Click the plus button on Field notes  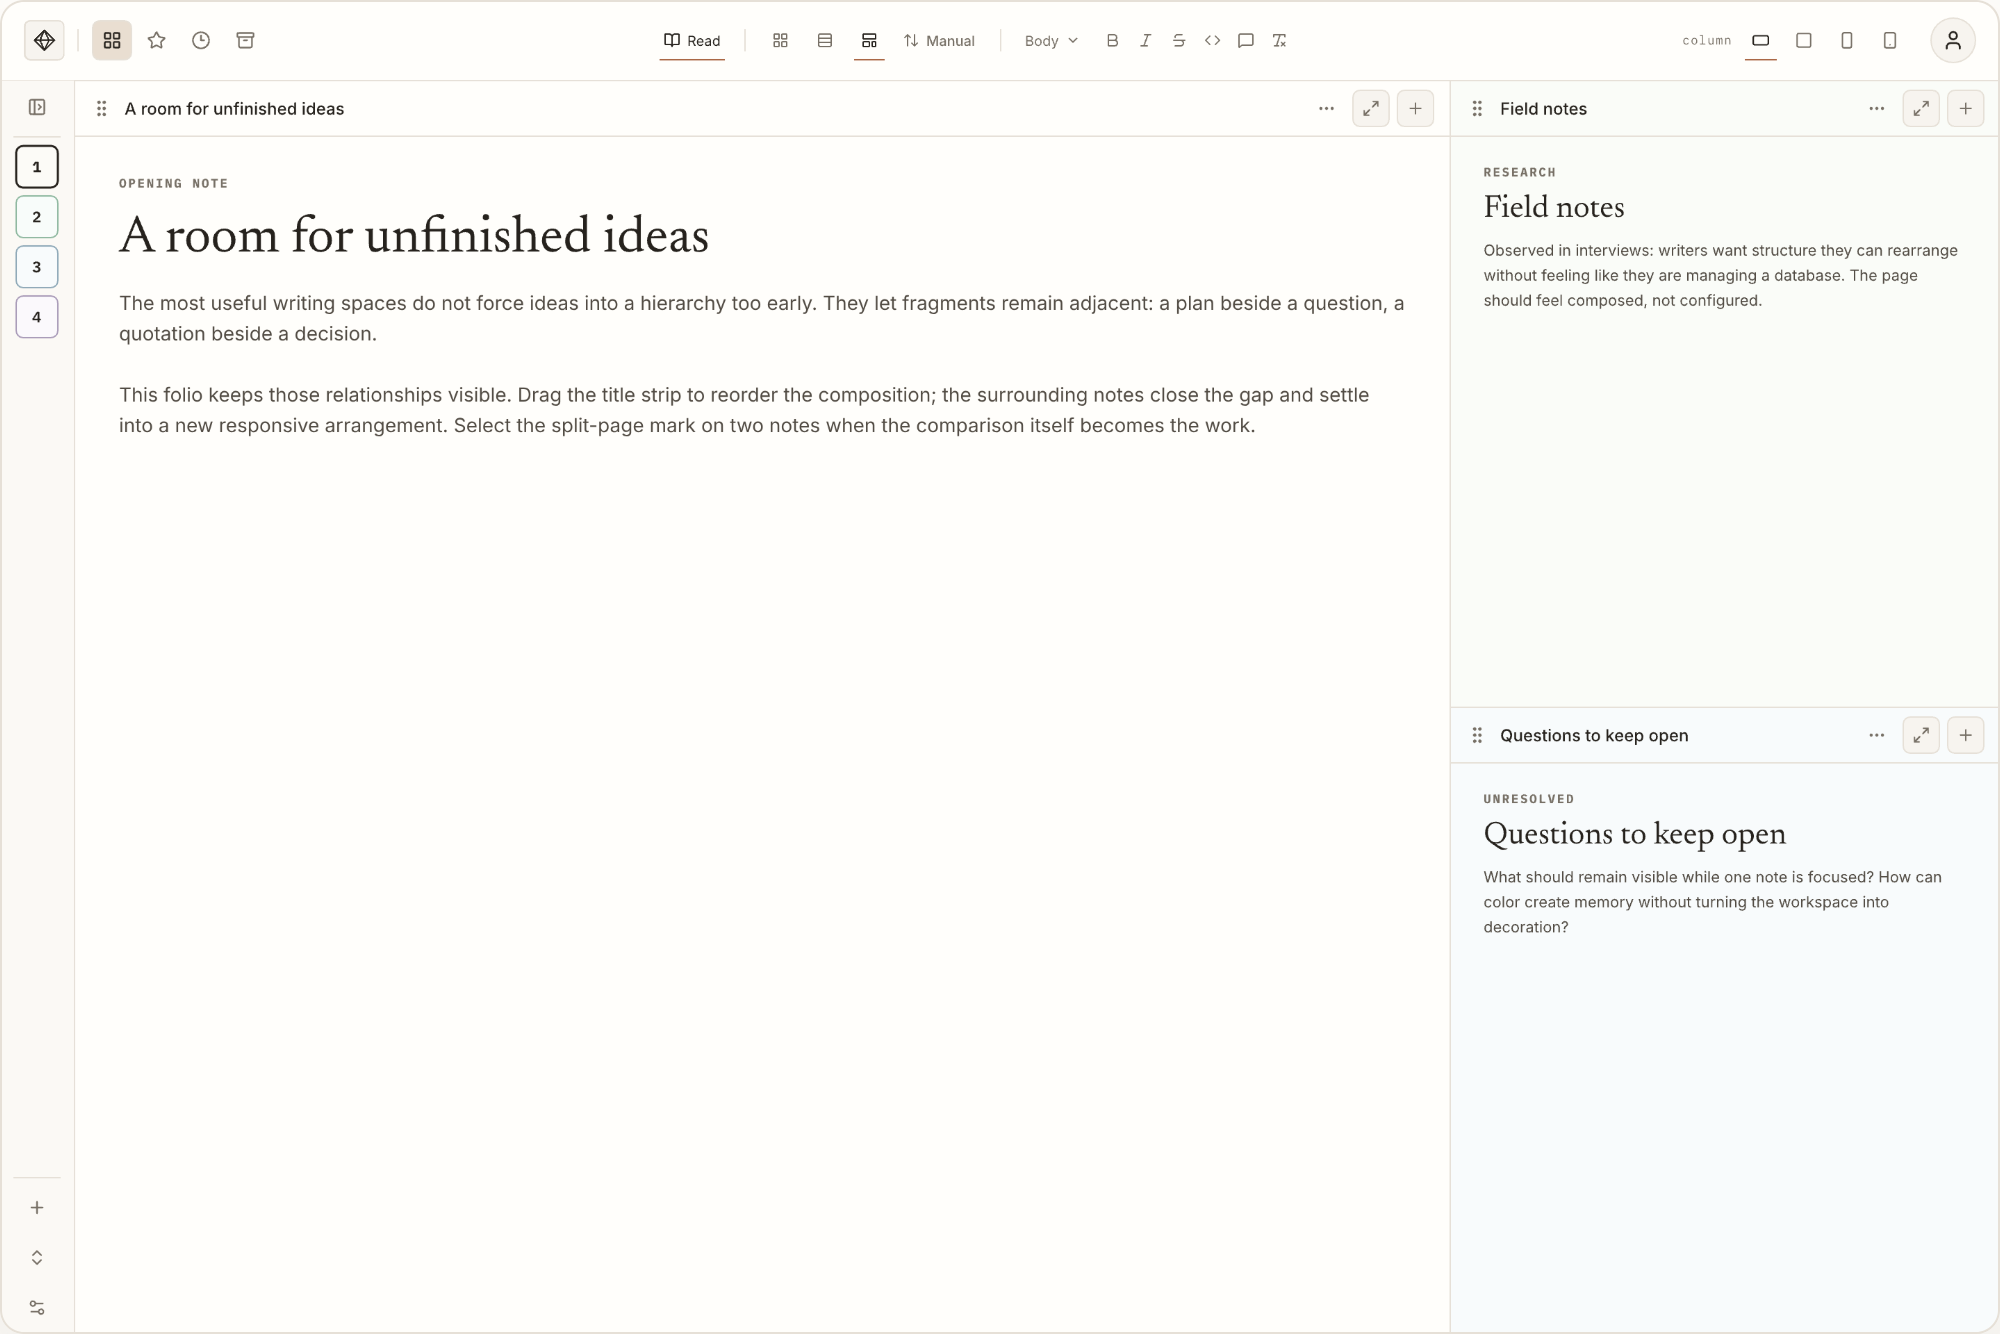tap(1966, 109)
